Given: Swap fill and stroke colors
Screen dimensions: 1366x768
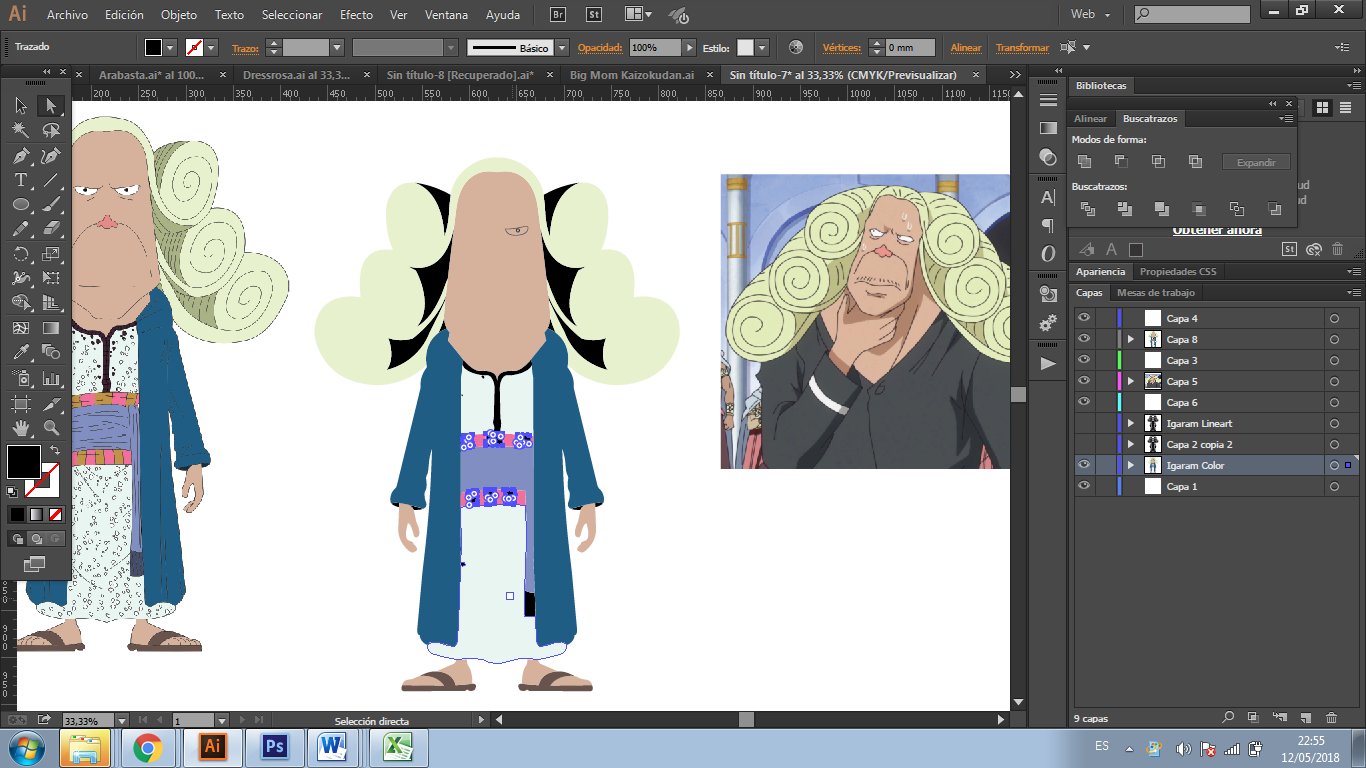Looking at the screenshot, I should pyautogui.click(x=54, y=451).
